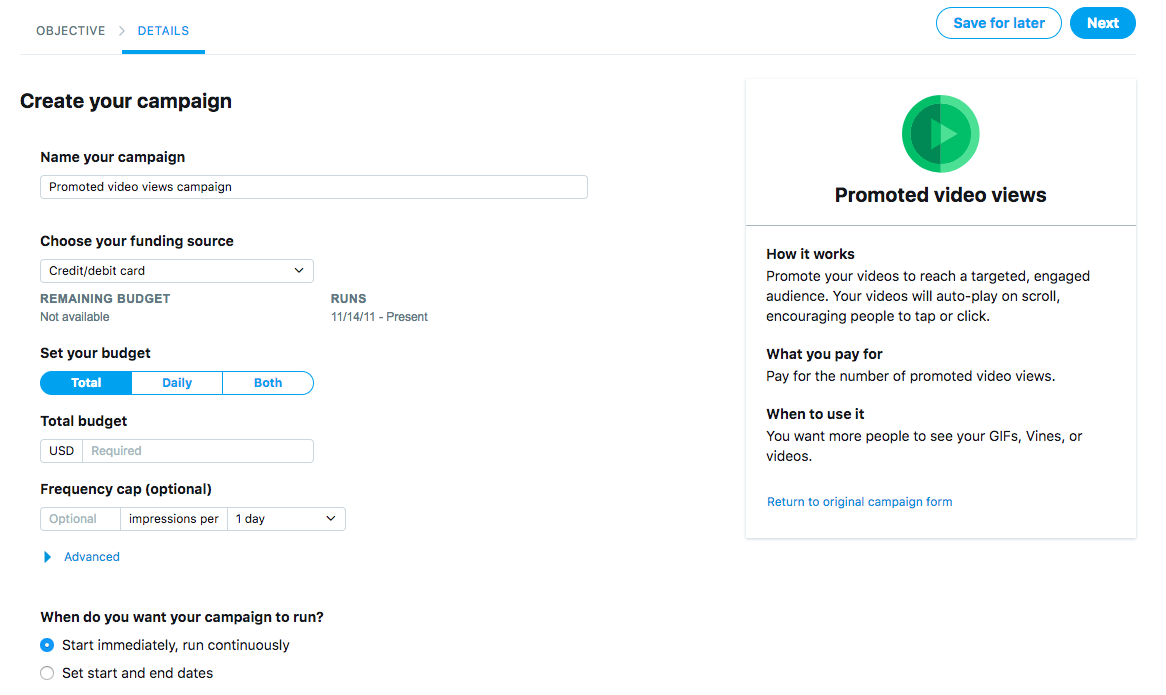Switch budget type to Daily

click(177, 383)
